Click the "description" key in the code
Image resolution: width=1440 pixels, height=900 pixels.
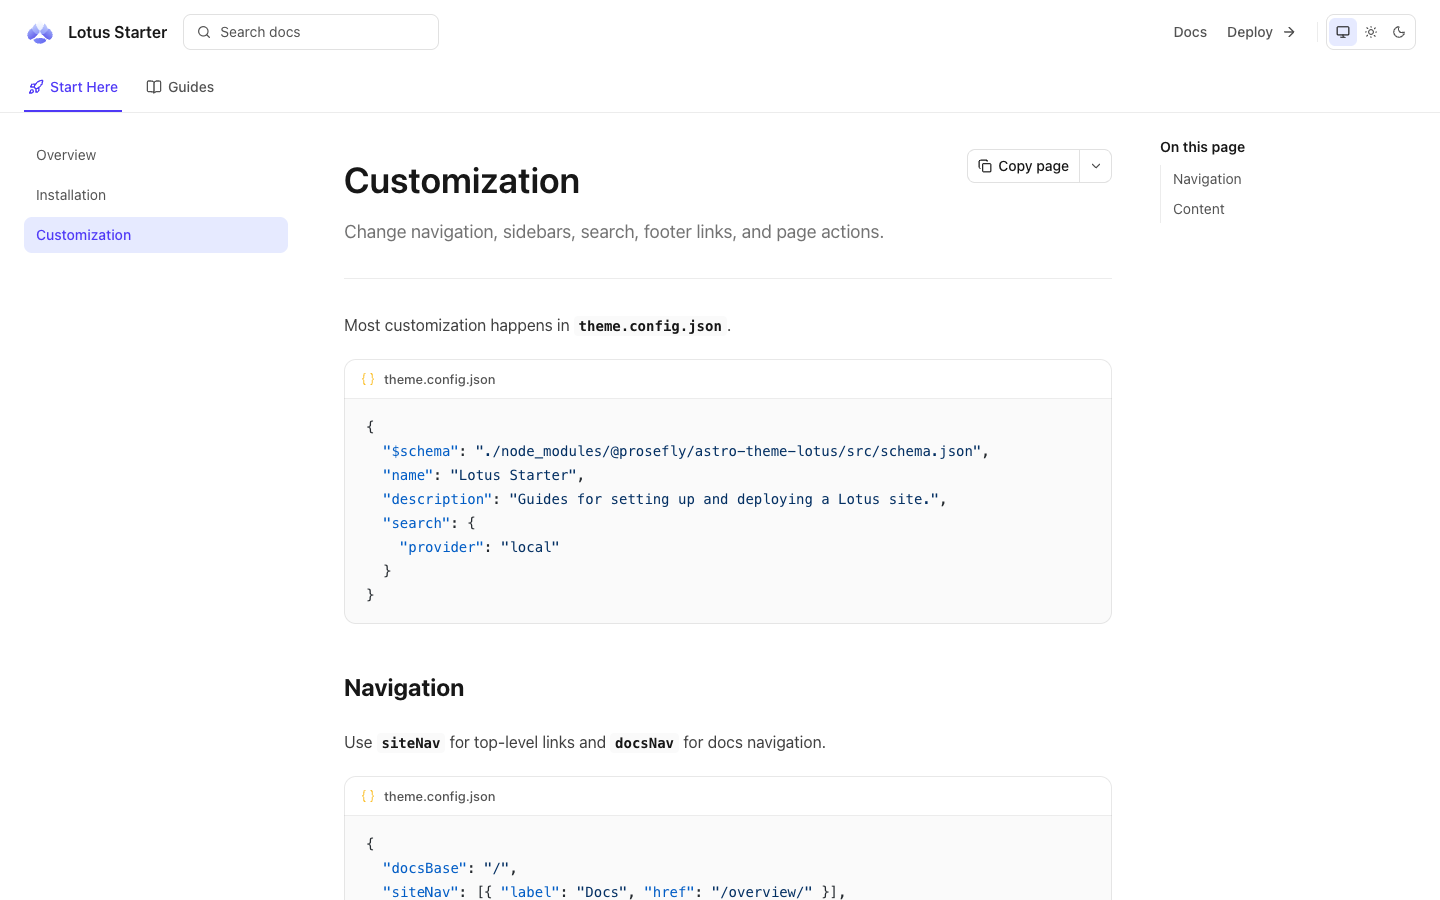[438, 499]
